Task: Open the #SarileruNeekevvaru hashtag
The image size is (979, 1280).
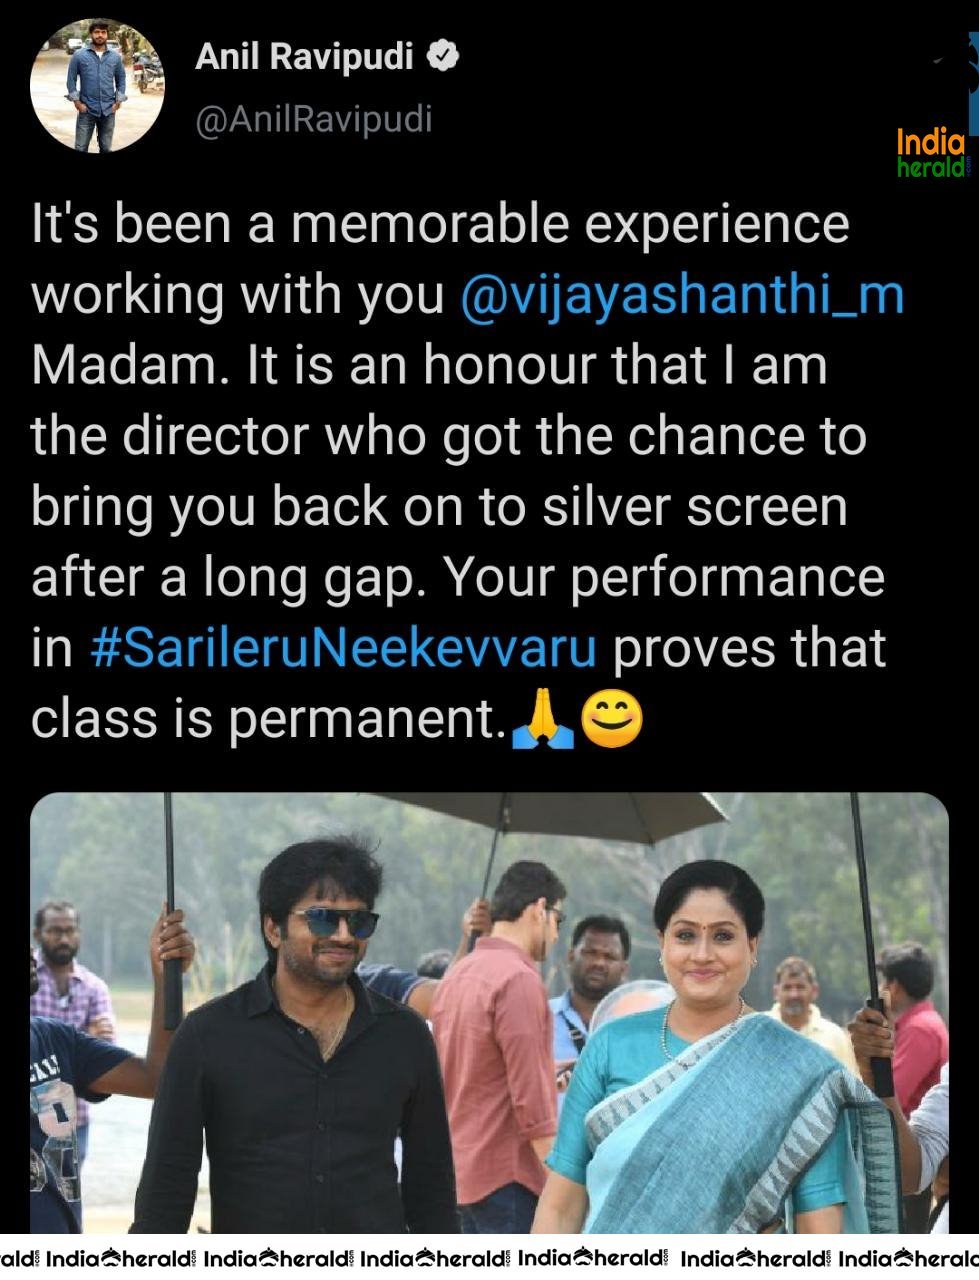Action: click(x=343, y=648)
